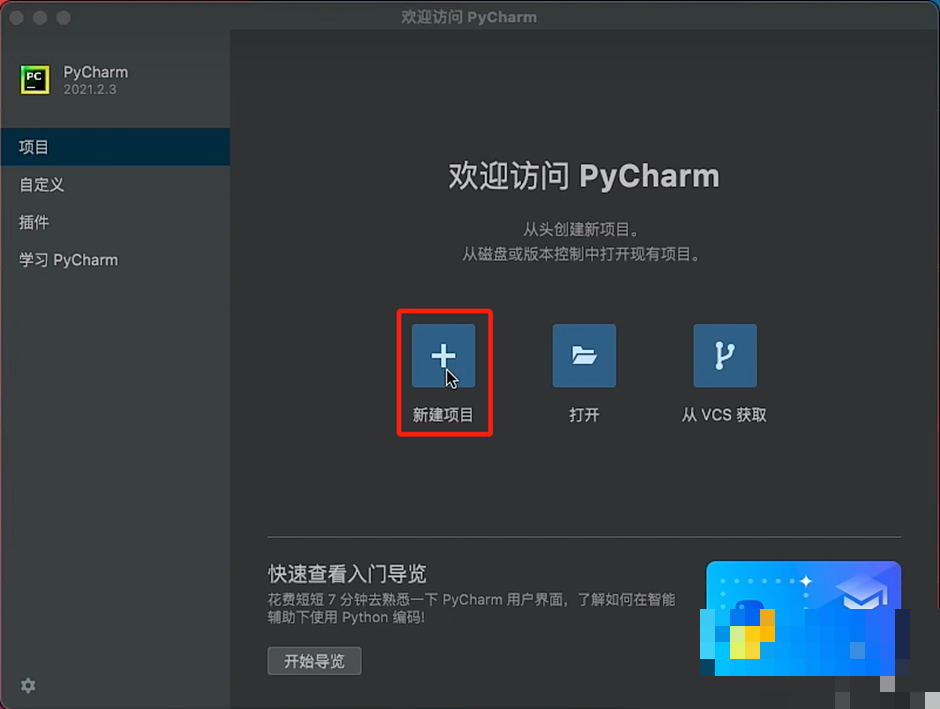The width and height of the screenshot is (940, 709).
Task: Select the 学习 PyCharm sidebar tab
Action: tap(115, 260)
